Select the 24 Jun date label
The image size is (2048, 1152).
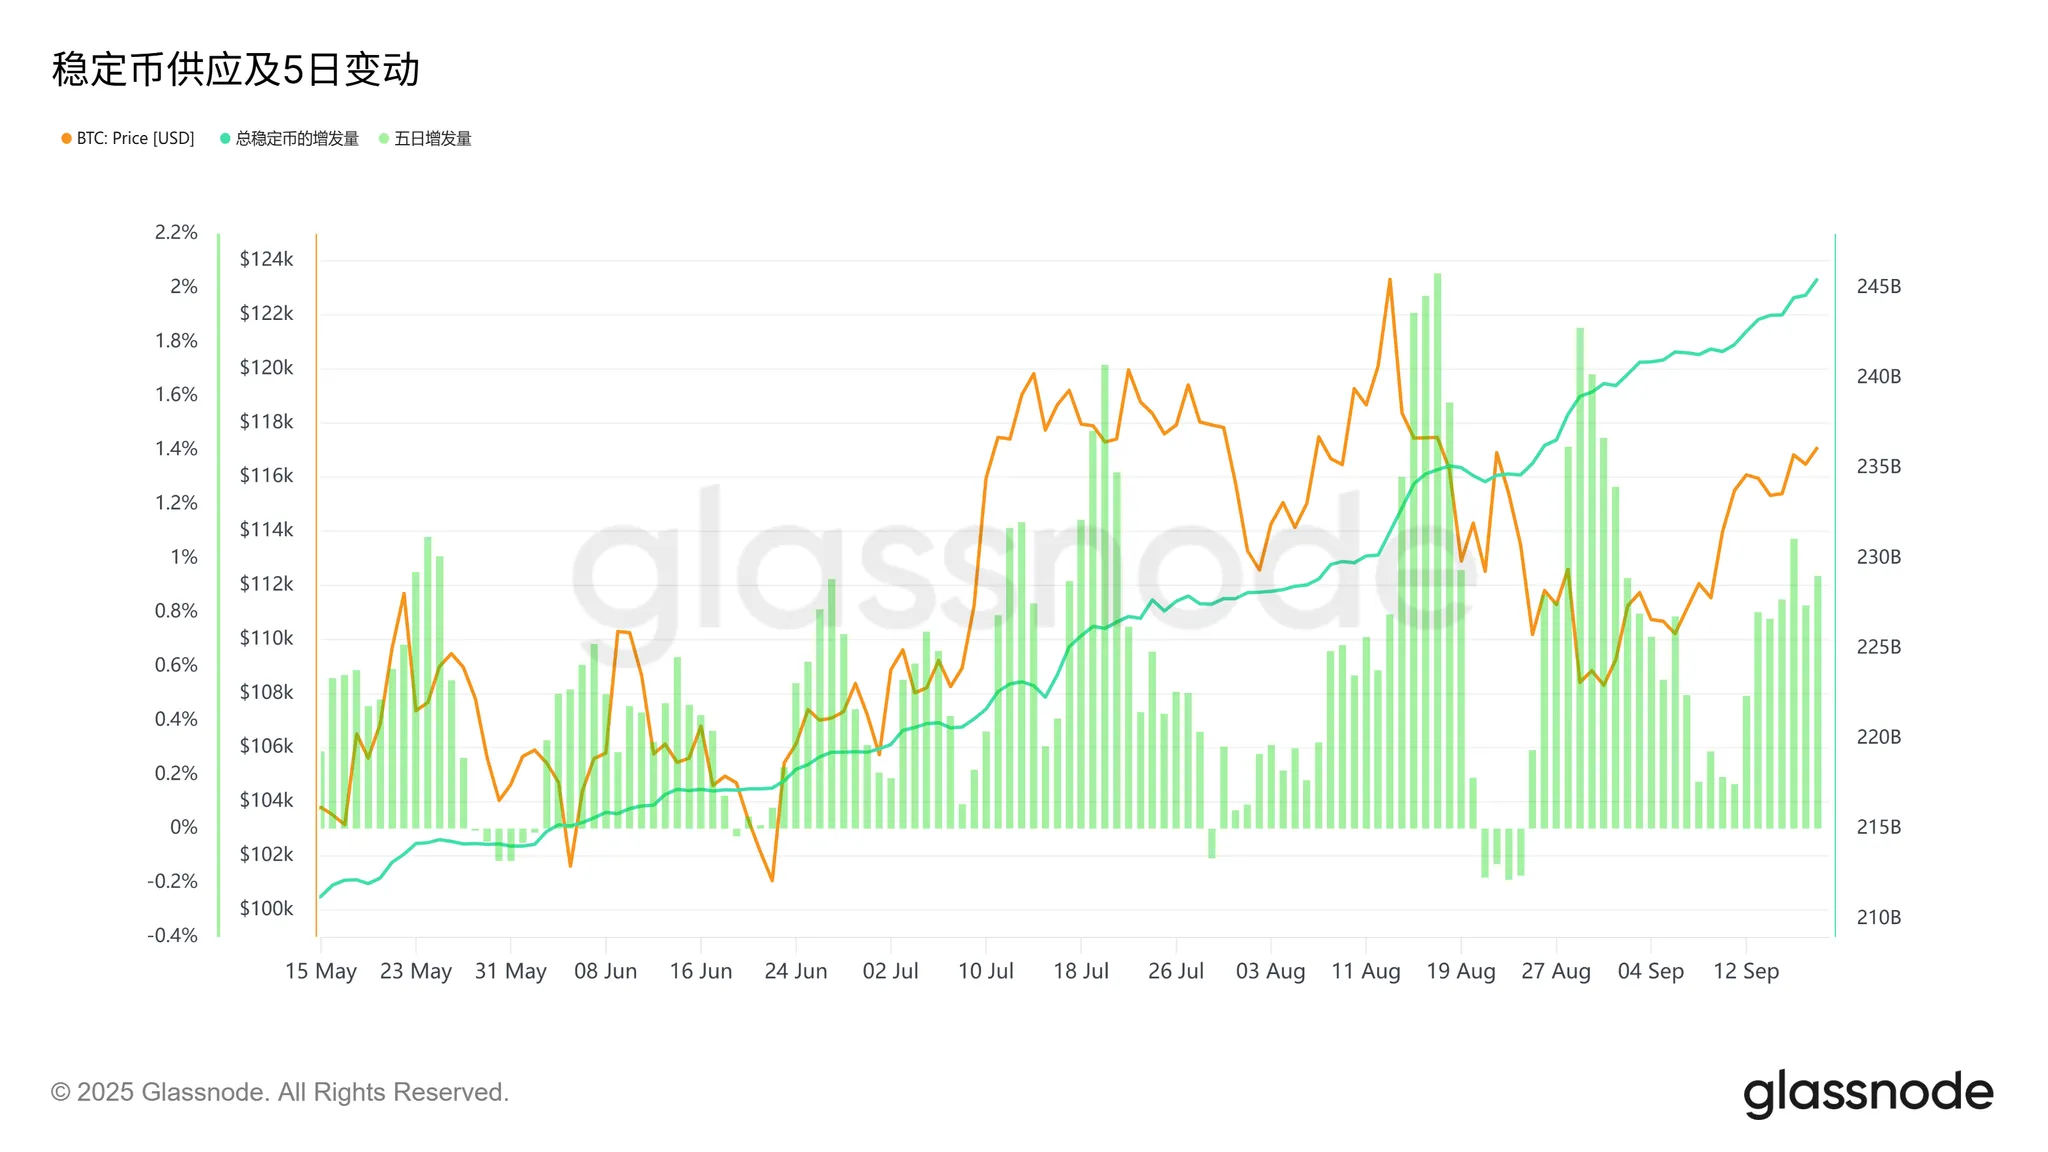pos(795,971)
